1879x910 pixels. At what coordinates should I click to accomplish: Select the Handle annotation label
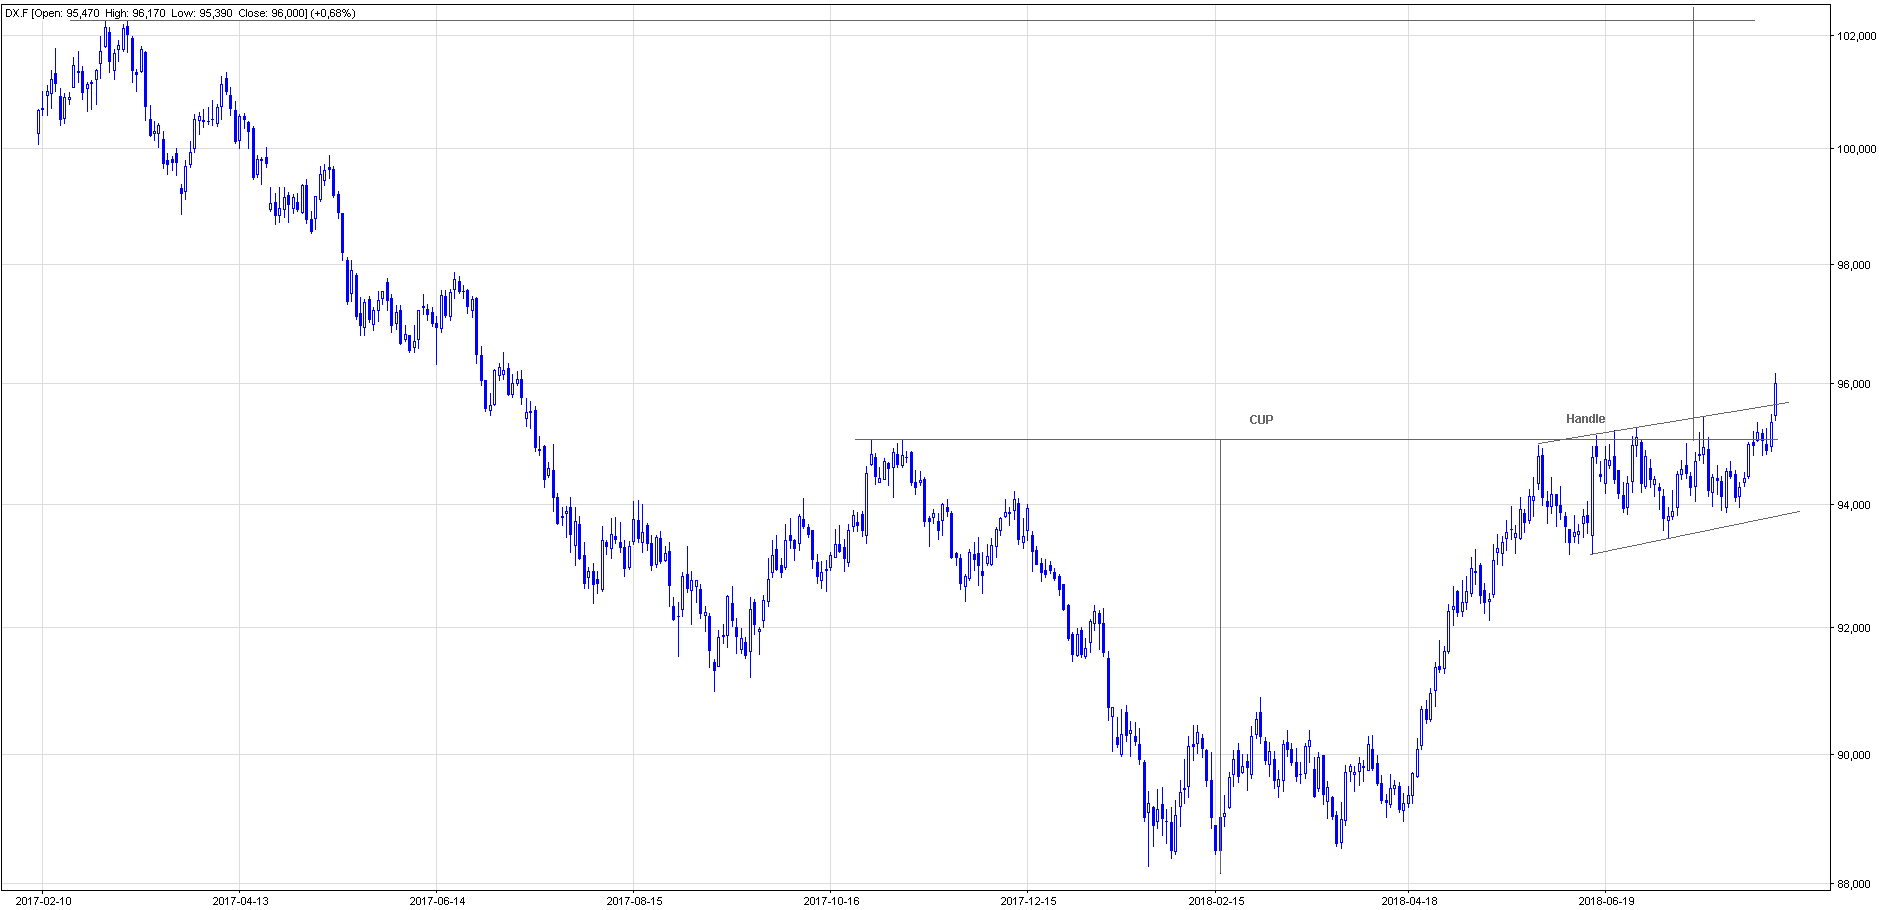[1585, 419]
